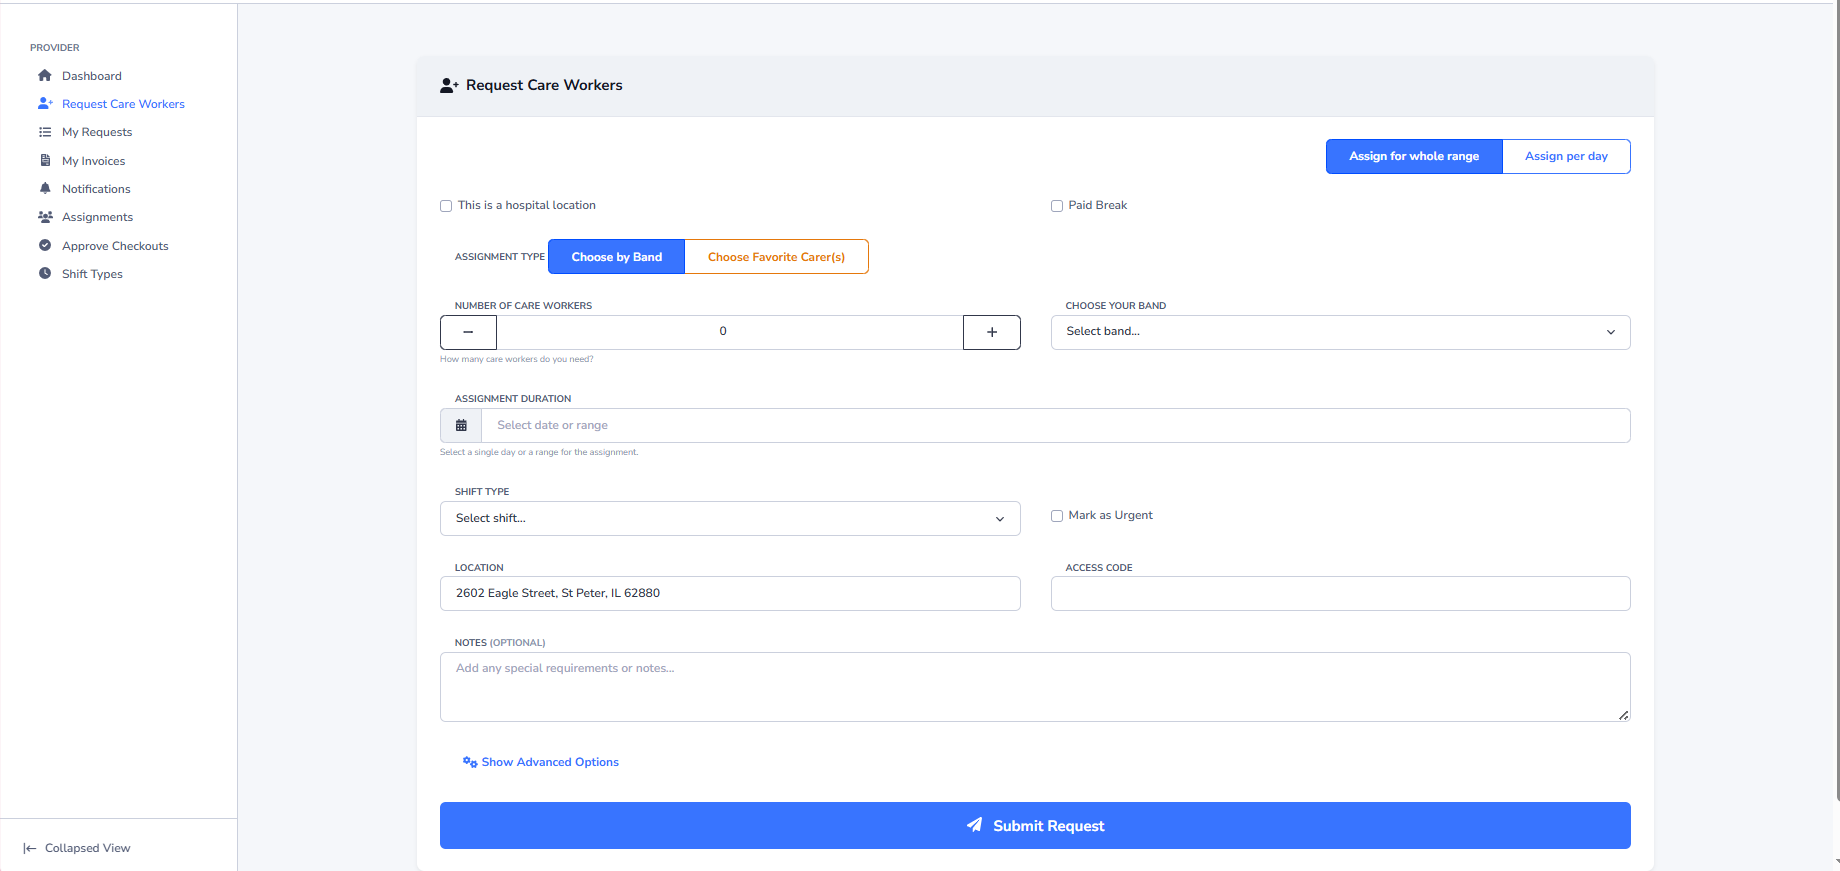The width and height of the screenshot is (1840, 871).
Task: Check the hospital location checkbox
Action: (446, 206)
